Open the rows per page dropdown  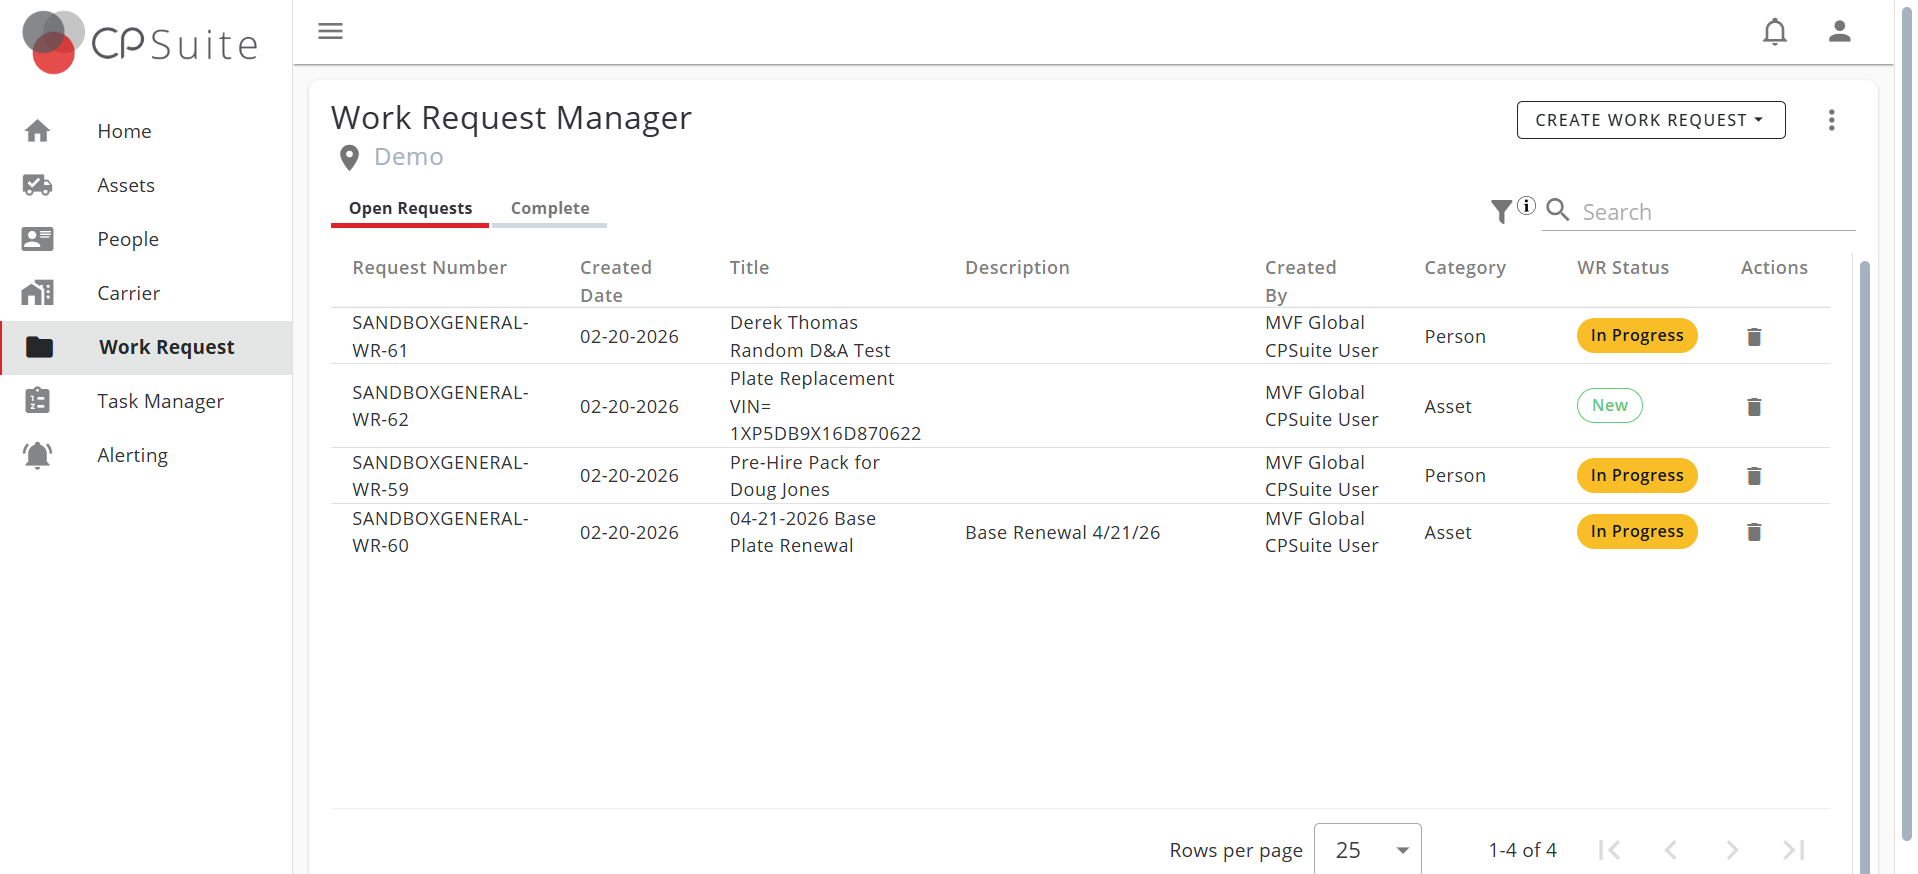click(1367, 850)
